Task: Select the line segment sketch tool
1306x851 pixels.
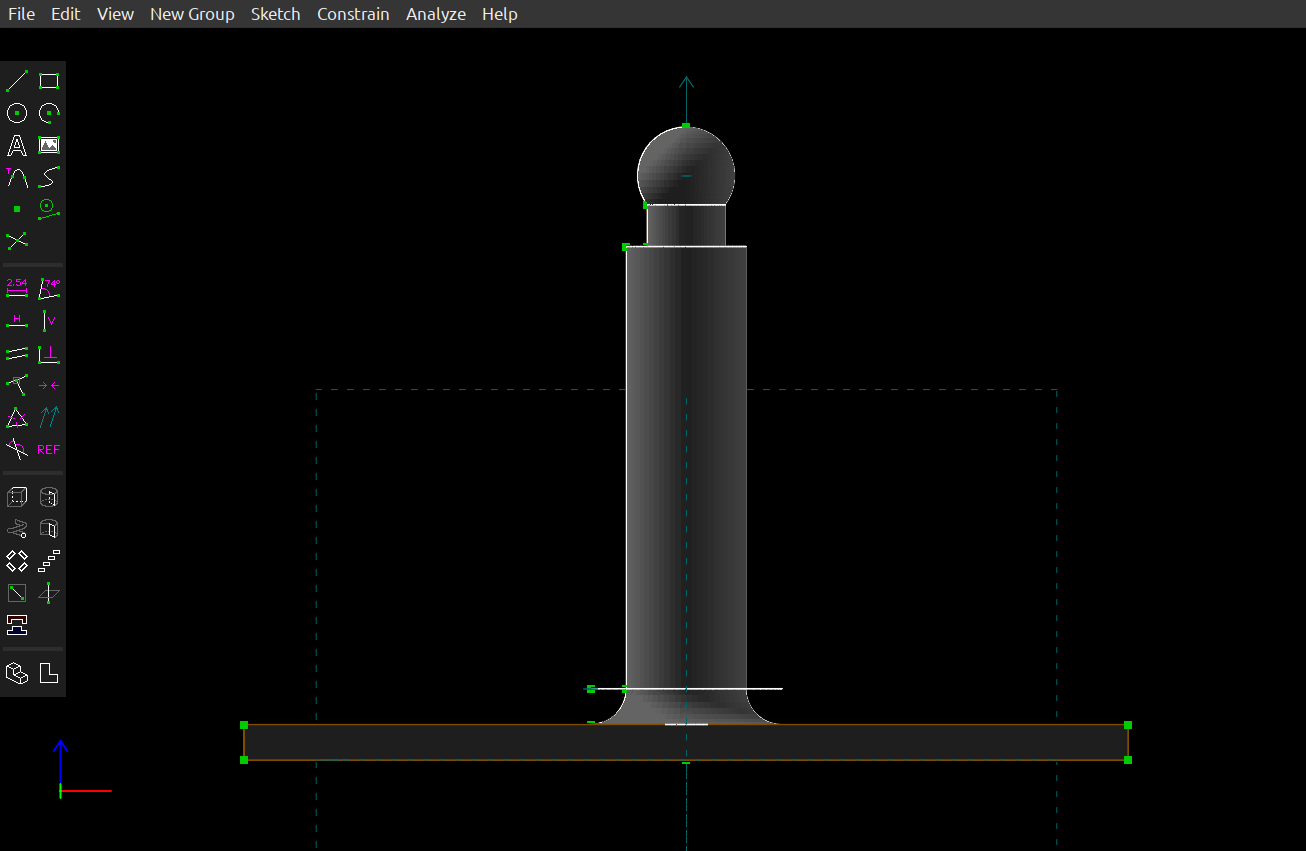Action: click(17, 81)
